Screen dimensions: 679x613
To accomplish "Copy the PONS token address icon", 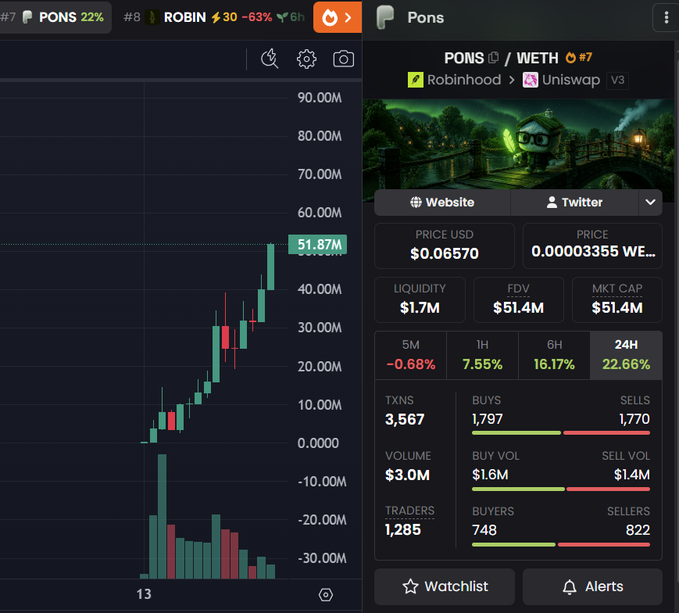I will click(x=493, y=58).
